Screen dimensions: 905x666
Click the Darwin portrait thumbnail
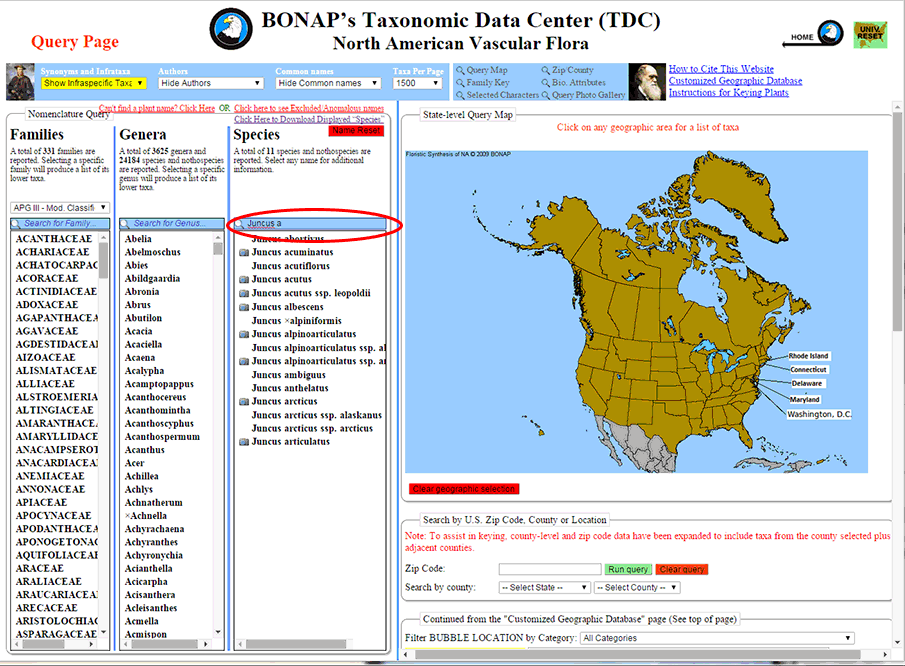[646, 82]
